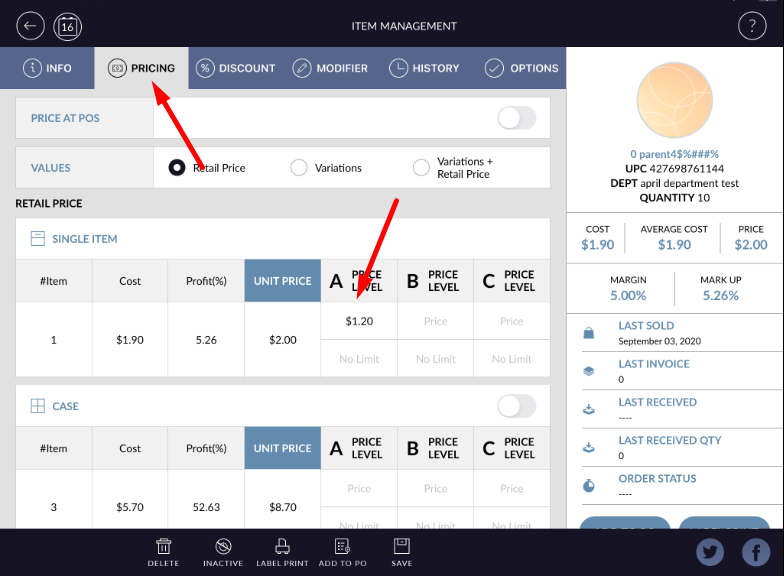This screenshot has height=576, width=784.
Task: Open the calendar icon in header
Action: click(x=67, y=26)
